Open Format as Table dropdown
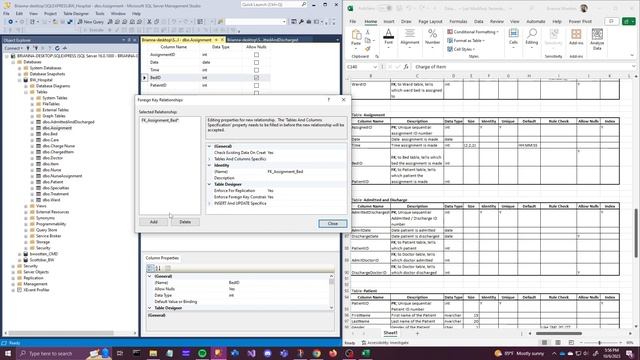The height and width of the screenshot is (360, 640). [x=466, y=40]
